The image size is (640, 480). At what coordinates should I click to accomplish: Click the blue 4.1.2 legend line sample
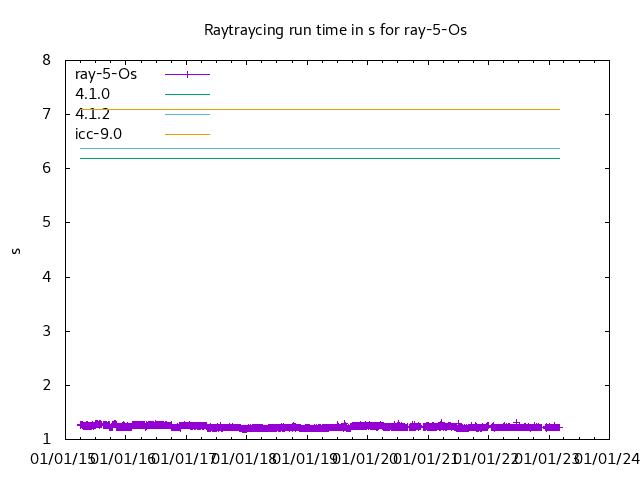(x=187, y=114)
